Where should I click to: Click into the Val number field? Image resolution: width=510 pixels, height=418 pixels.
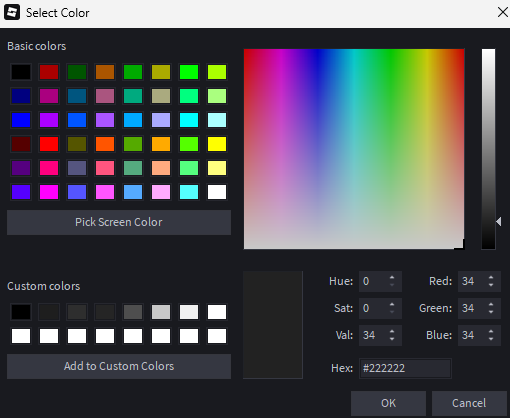[373, 335]
